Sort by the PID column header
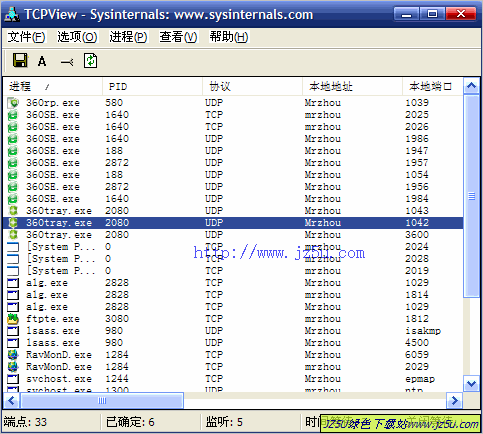The height and width of the screenshot is (434, 483). (x=152, y=87)
